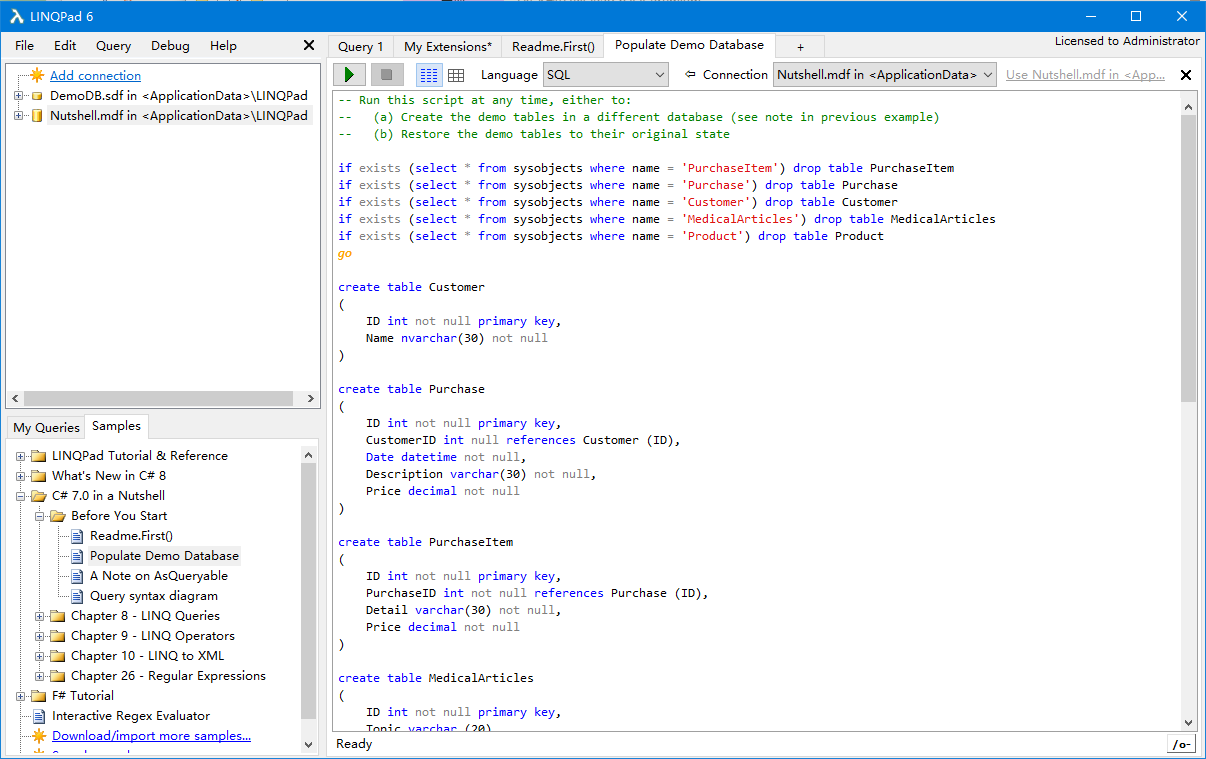The width and height of the screenshot is (1206, 759).
Task: Select the Populate Demo Database tab
Action: tap(689, 45)
